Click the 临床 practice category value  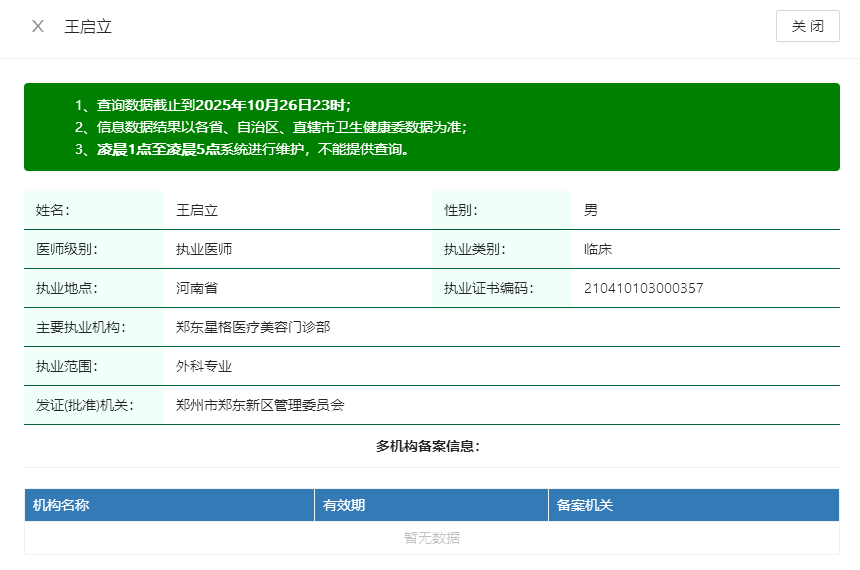pyautogui.click(x=598, y=249)
